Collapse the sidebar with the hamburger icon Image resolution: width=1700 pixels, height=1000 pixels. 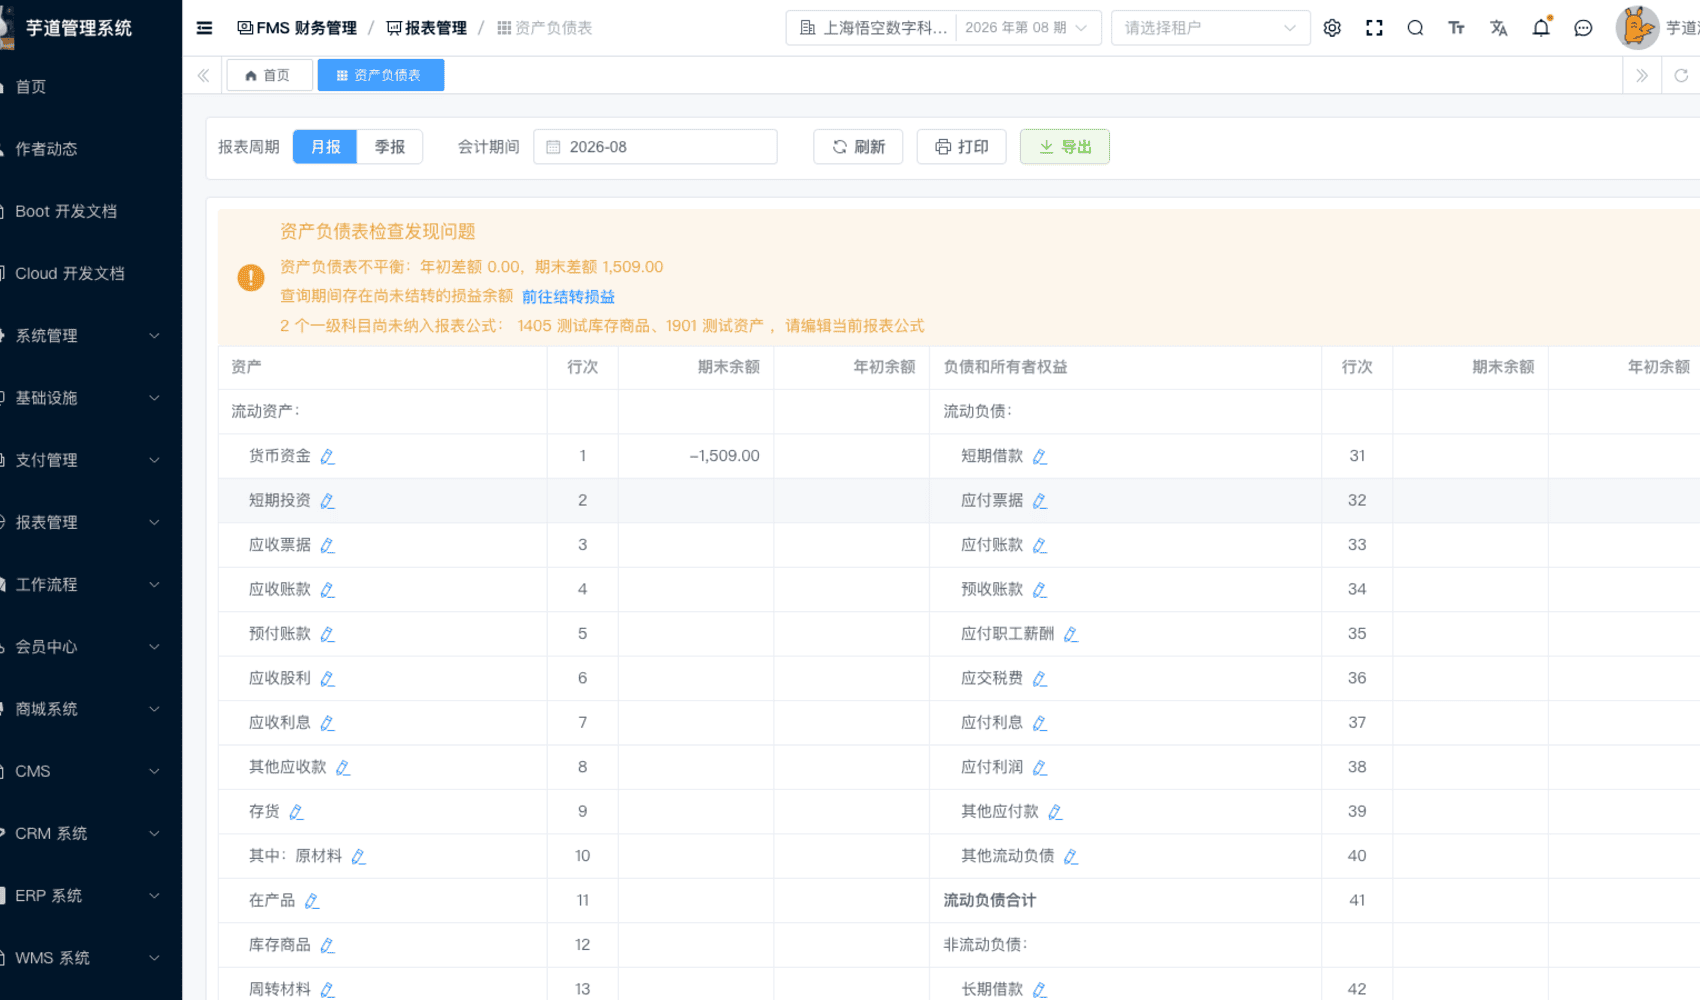click(x=204, y=28)
